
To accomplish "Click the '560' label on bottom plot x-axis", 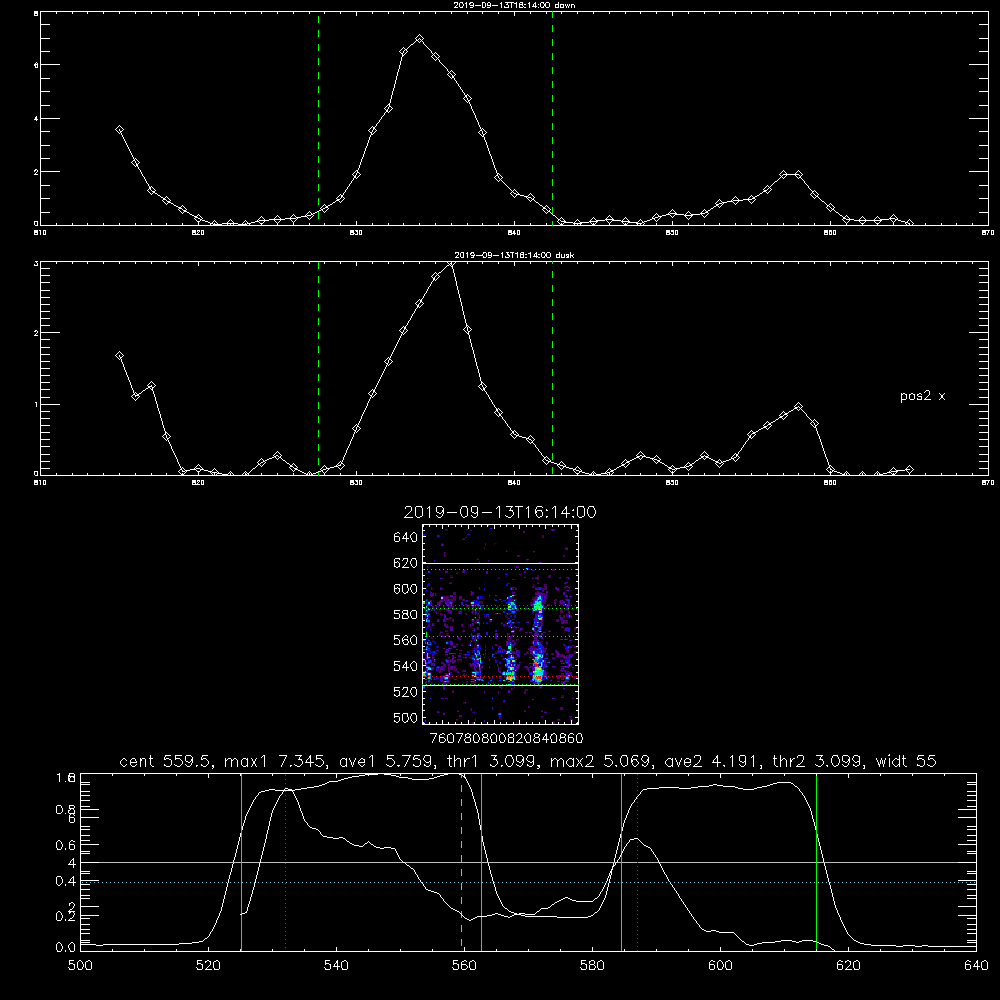I will (464, 966).
